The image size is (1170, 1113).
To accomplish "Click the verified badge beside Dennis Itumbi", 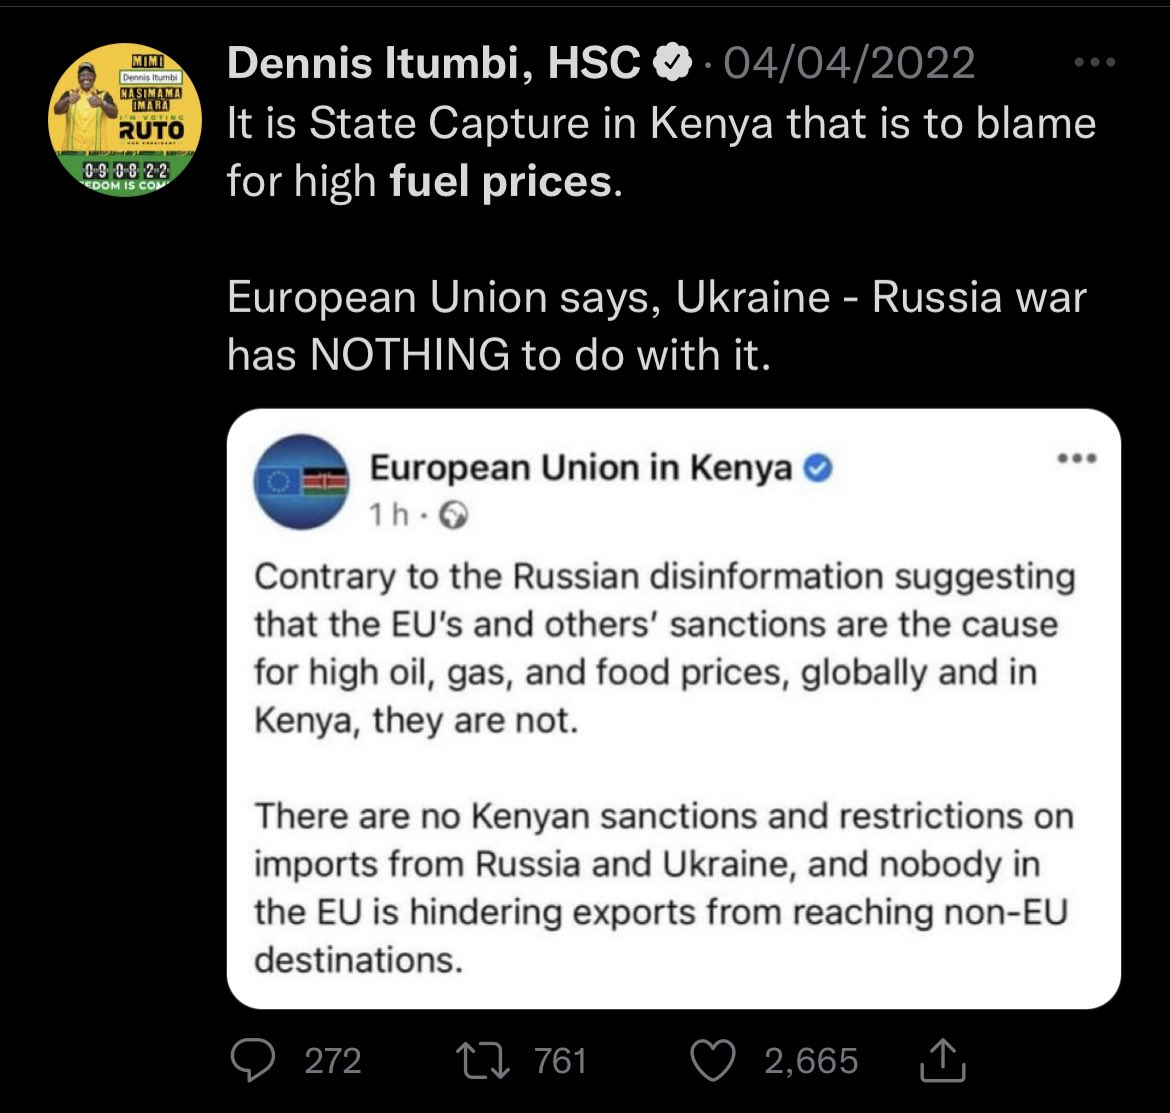I will click(x=671, y=66).
